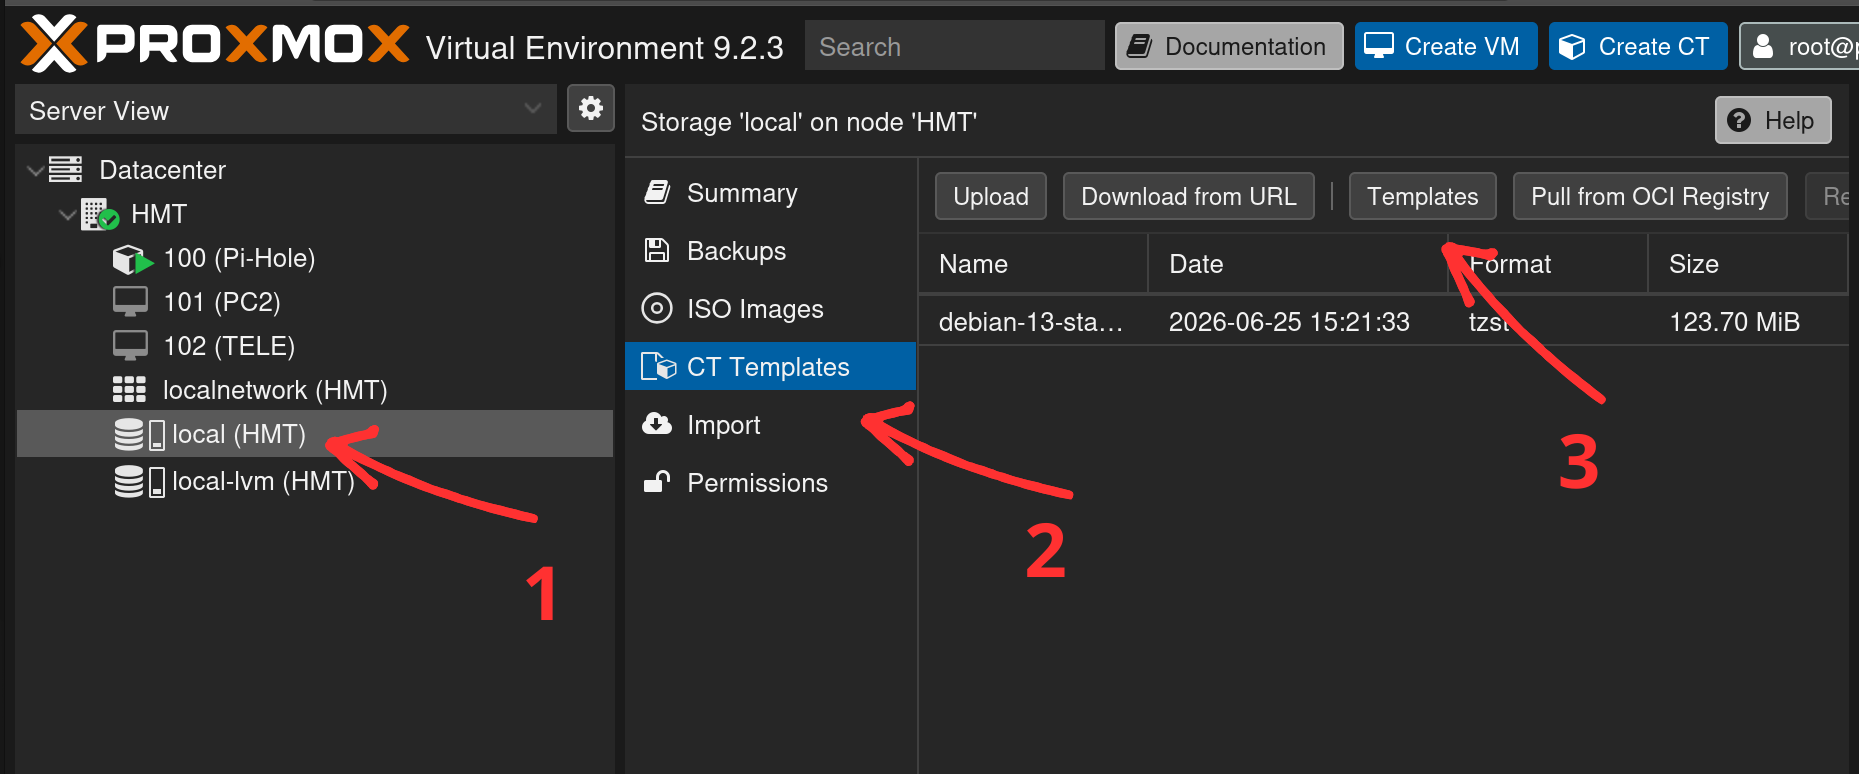Open the Templates button
Screen dimensions: 1859x774
click(x=1423, y=196)
